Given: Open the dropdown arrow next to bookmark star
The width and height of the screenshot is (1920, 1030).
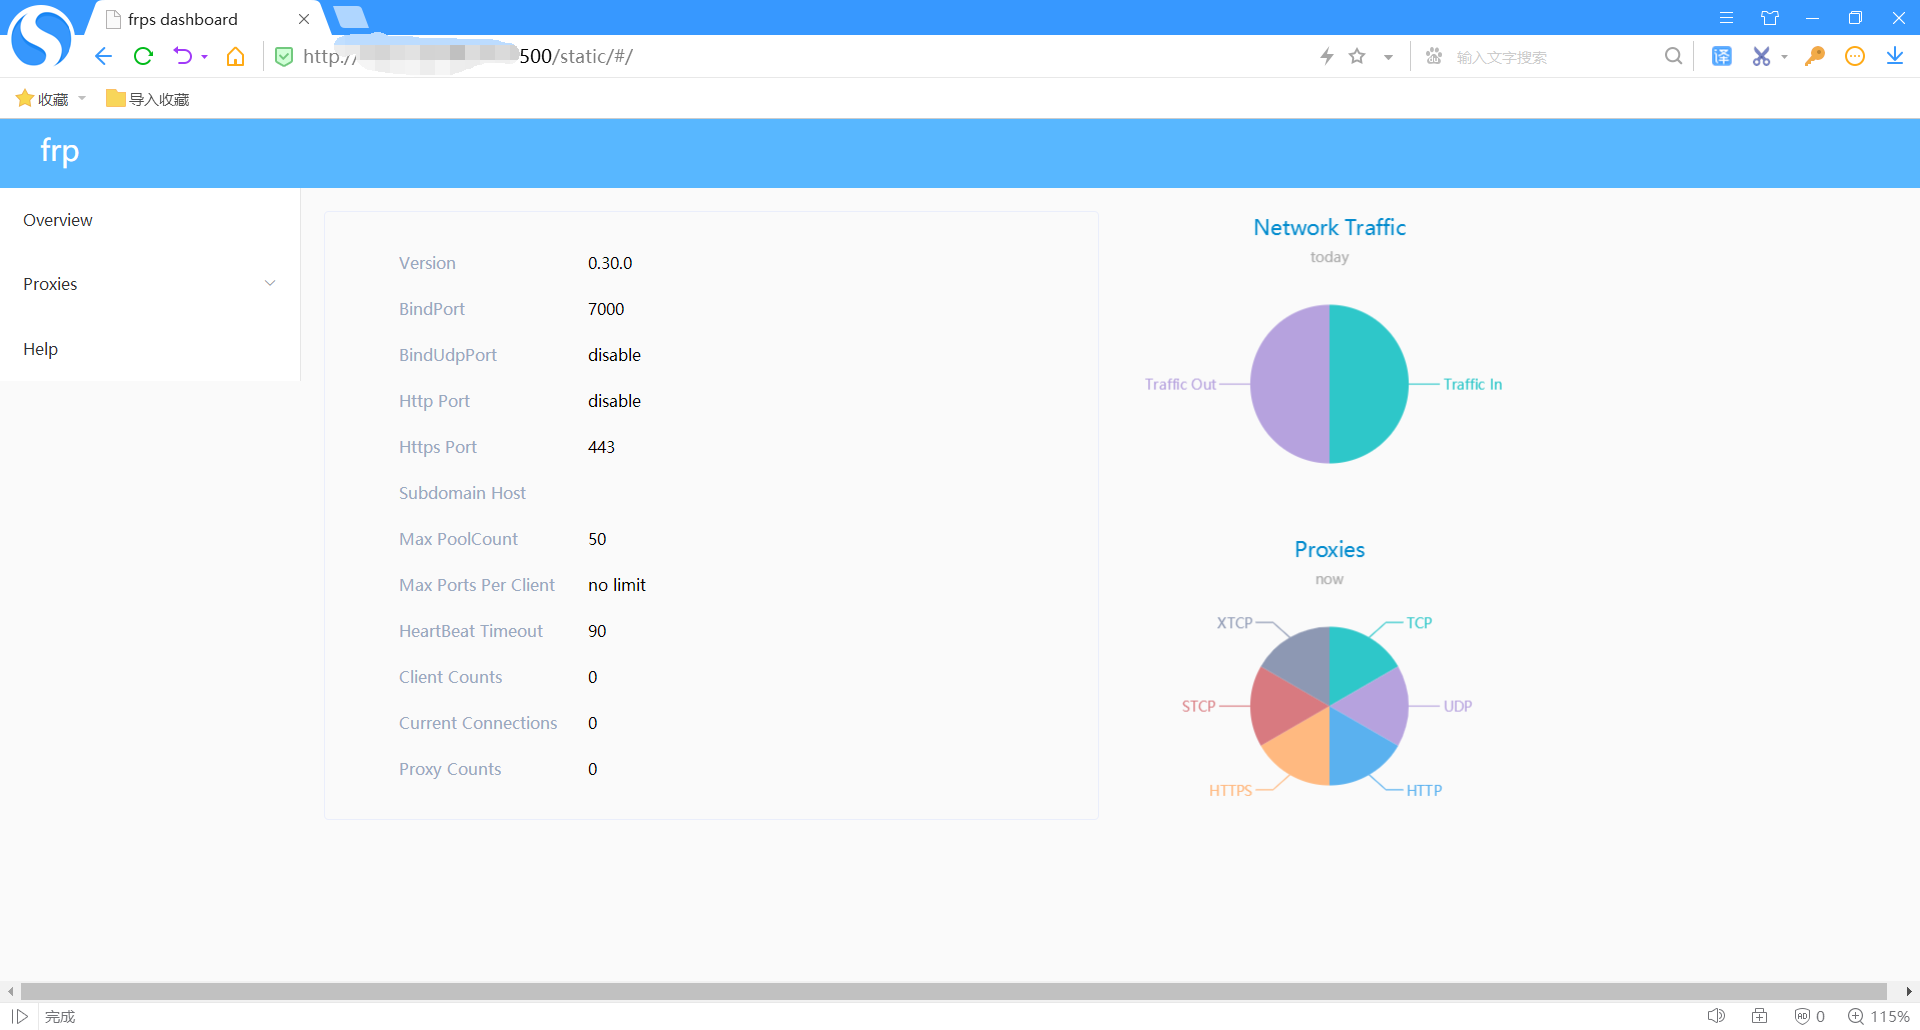Looking at the screenshot, I should coord(1388,57).
